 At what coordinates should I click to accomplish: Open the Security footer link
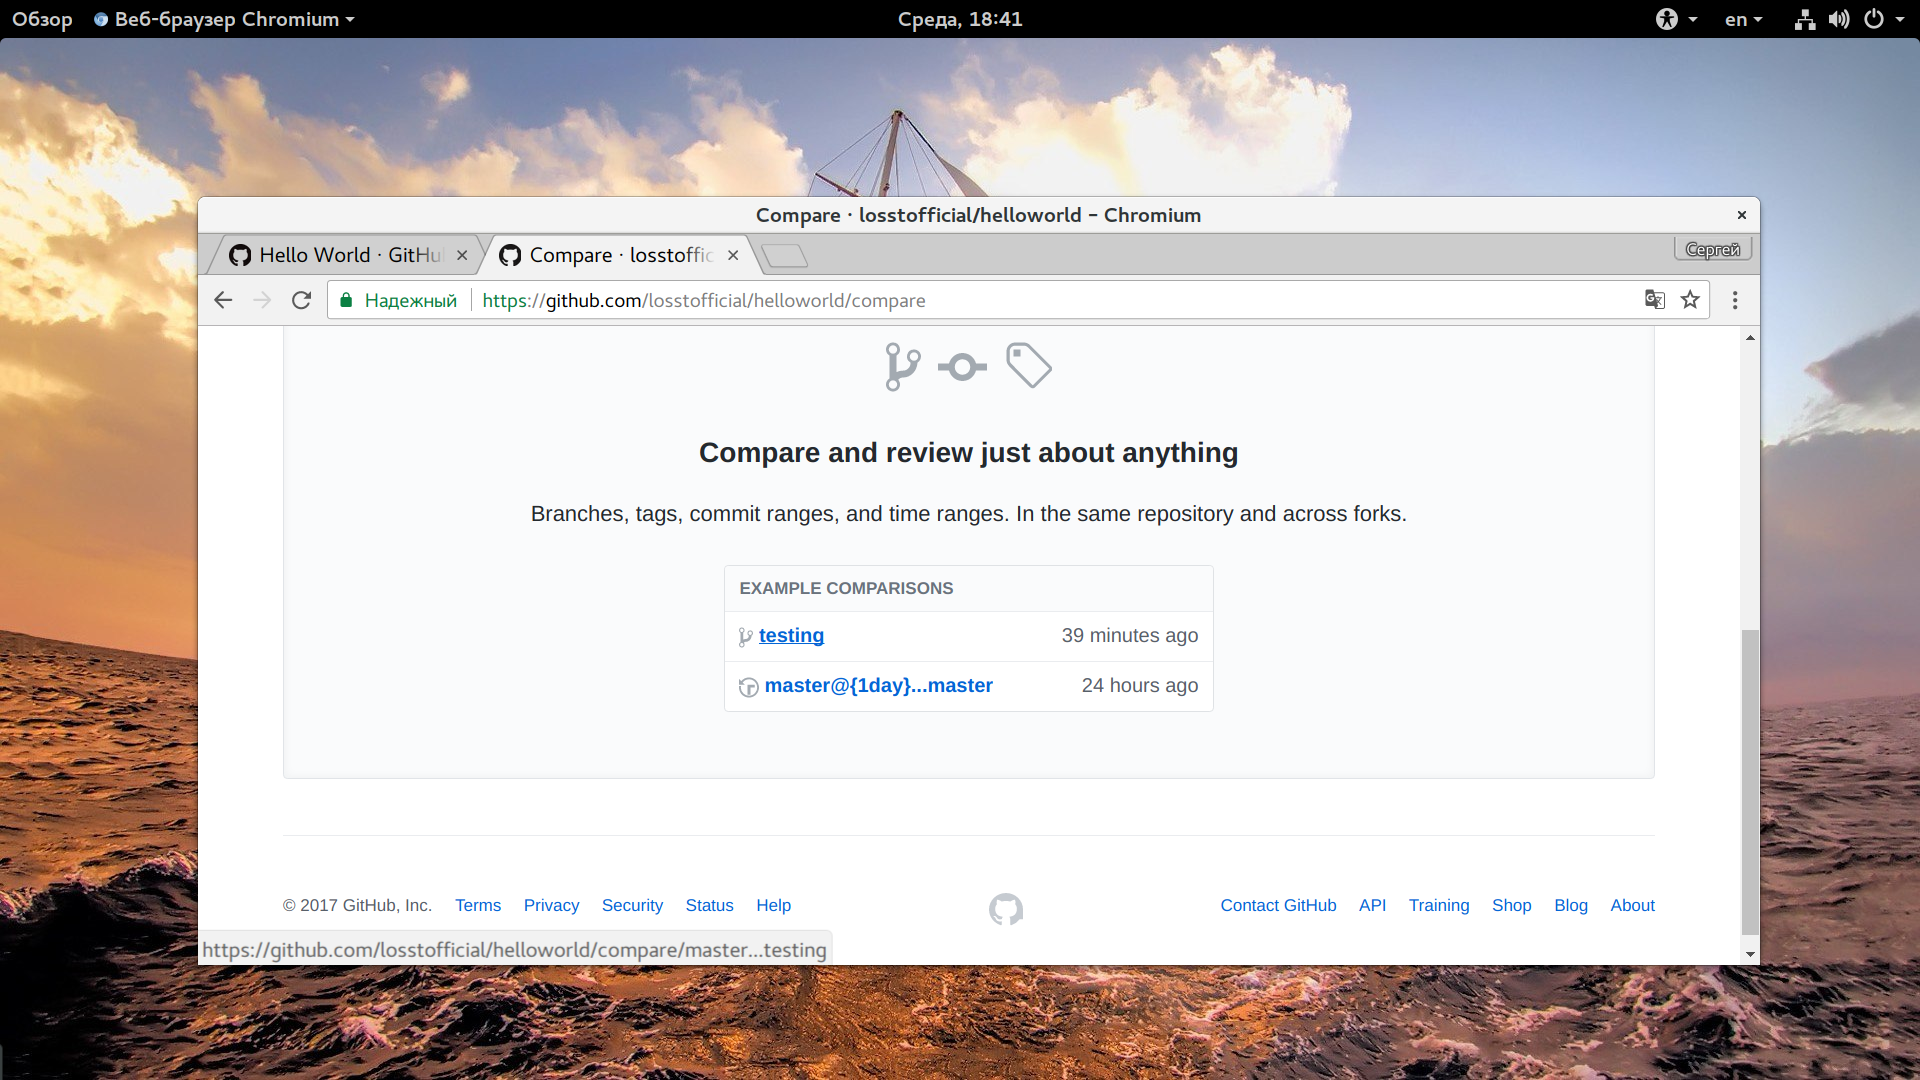click(632, 905)
